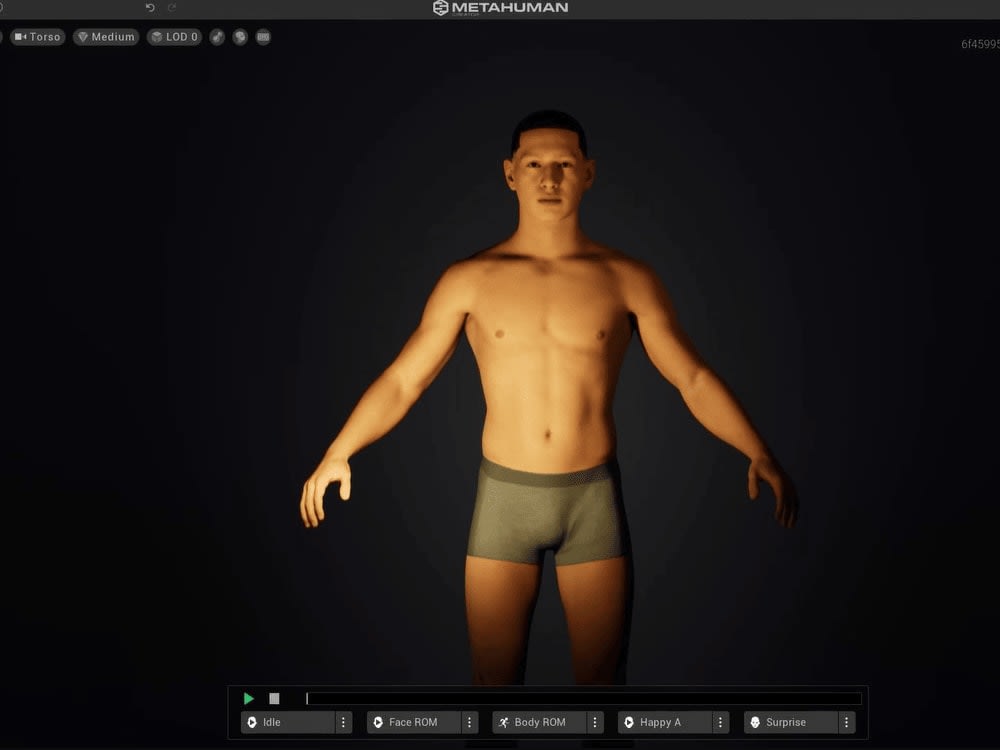Click the Face ROM animation icon

coord(376,722)
